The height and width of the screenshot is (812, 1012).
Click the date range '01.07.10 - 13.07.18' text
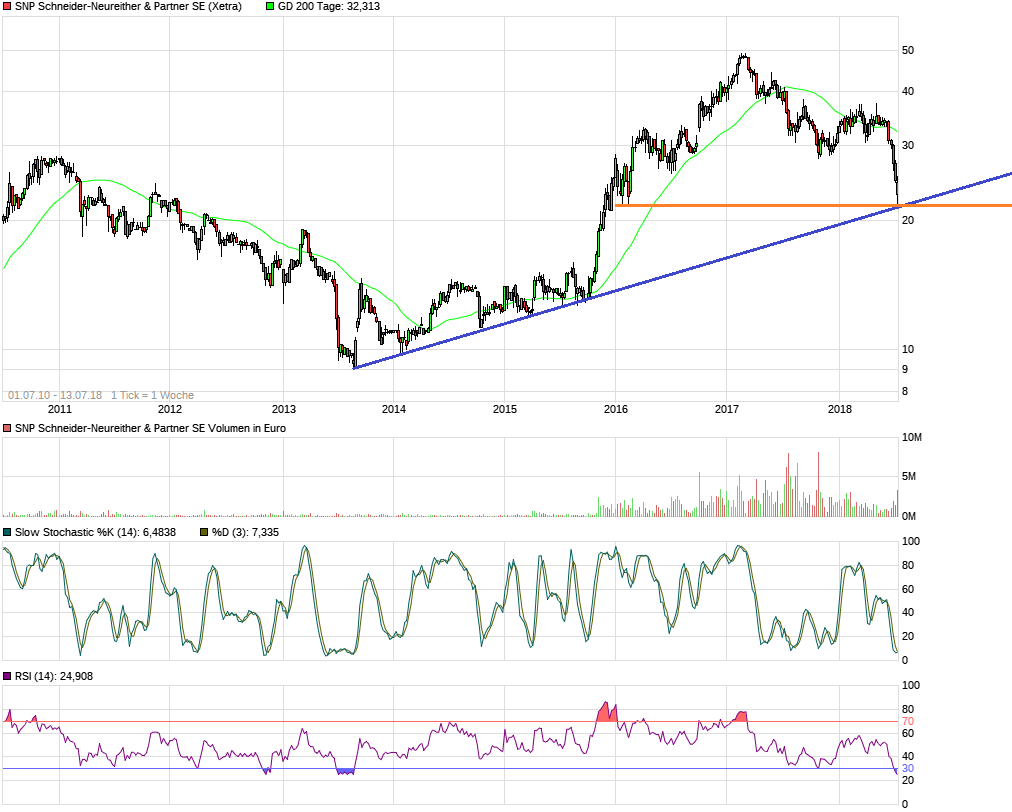coord(55,395)
